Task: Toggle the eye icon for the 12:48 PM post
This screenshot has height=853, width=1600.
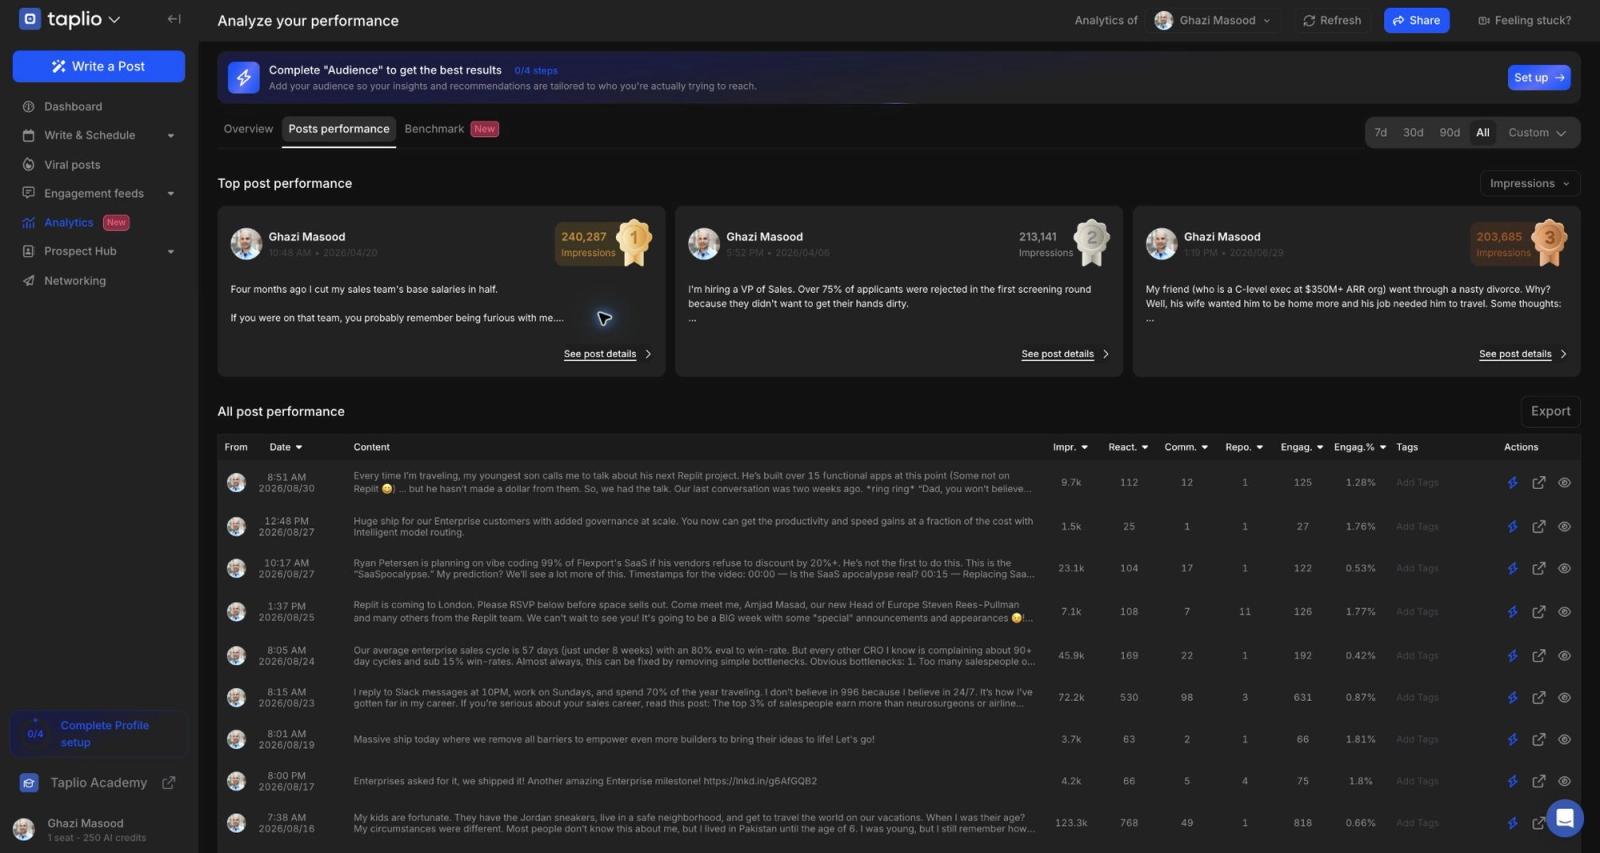Action: click(1564, 527)
